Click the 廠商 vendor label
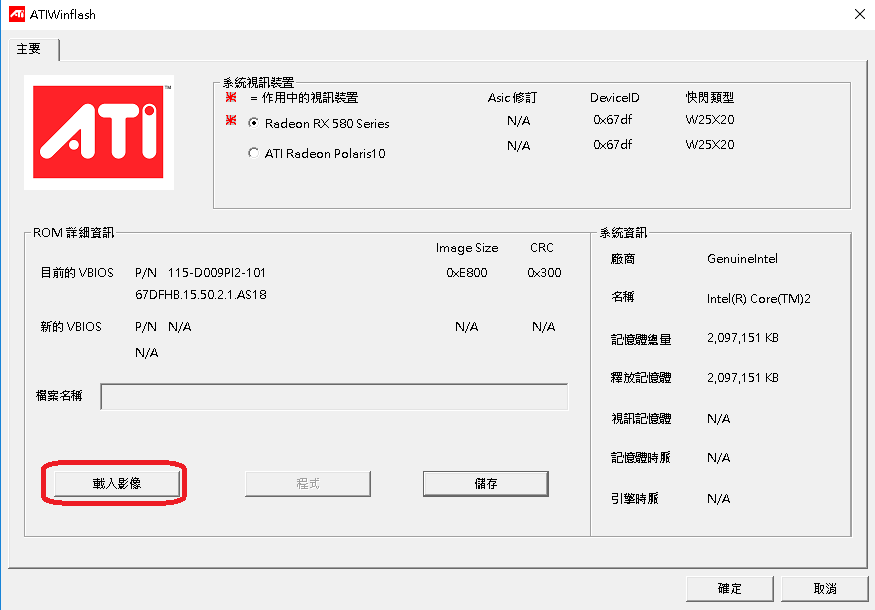Viewport: 875px width, 610px height. (x=623, y=259)
